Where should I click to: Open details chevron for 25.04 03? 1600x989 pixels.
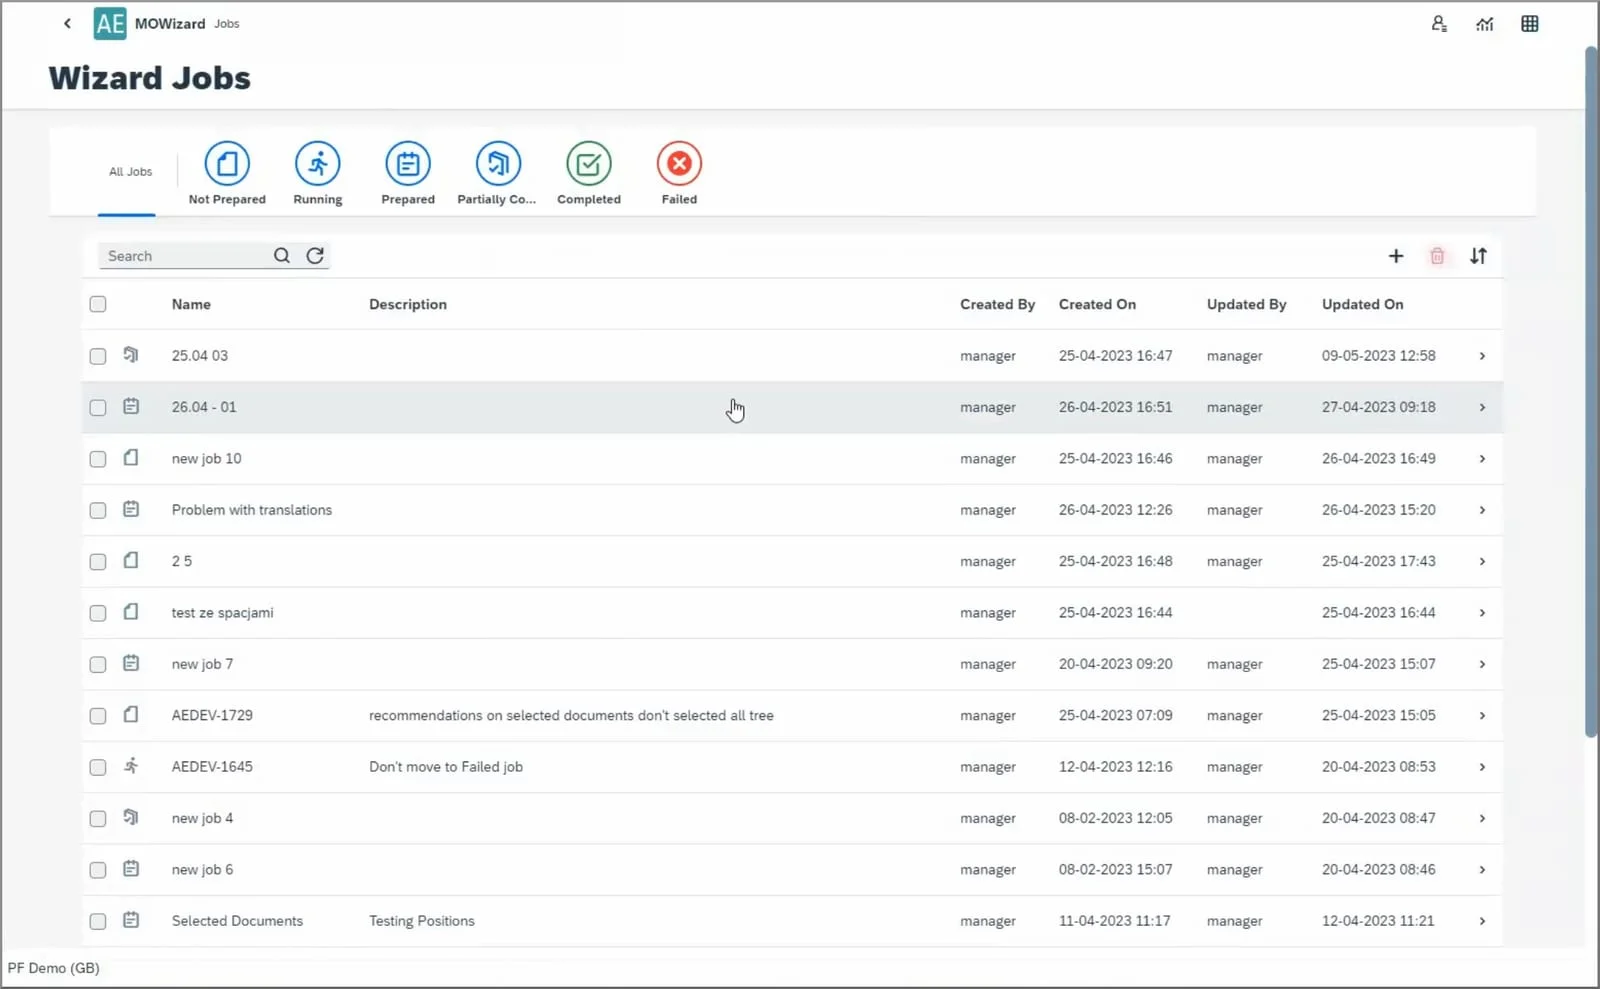coord(1482,356)
